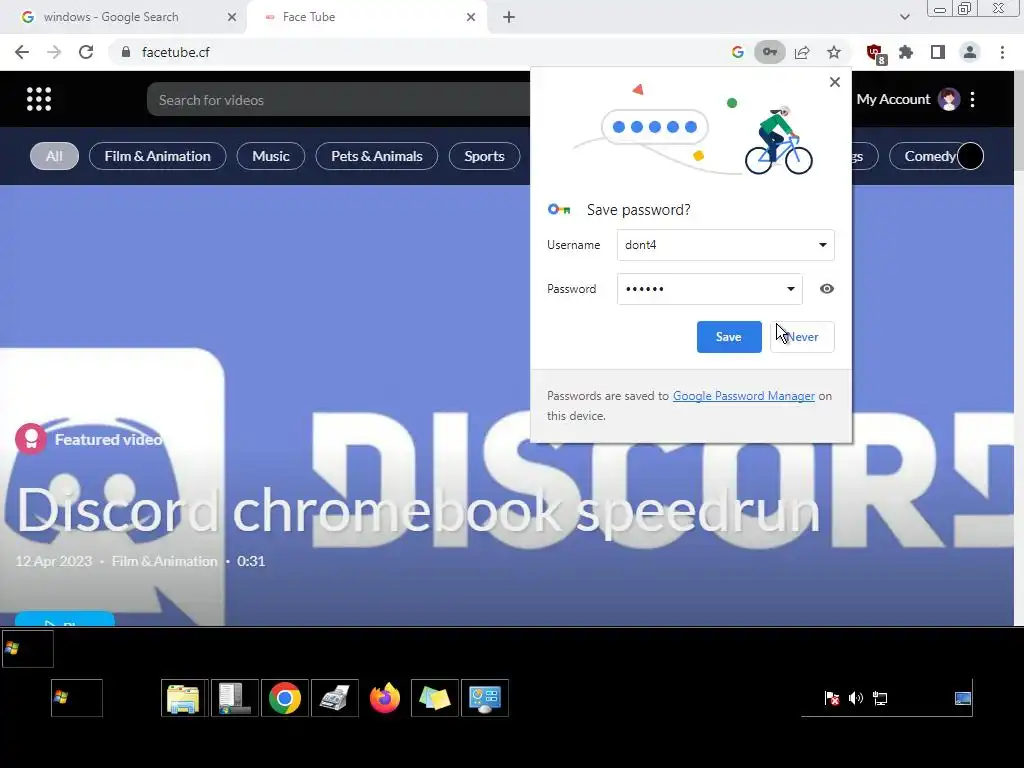Expand the Password dropdown arrow

click(x=791, y=289)
